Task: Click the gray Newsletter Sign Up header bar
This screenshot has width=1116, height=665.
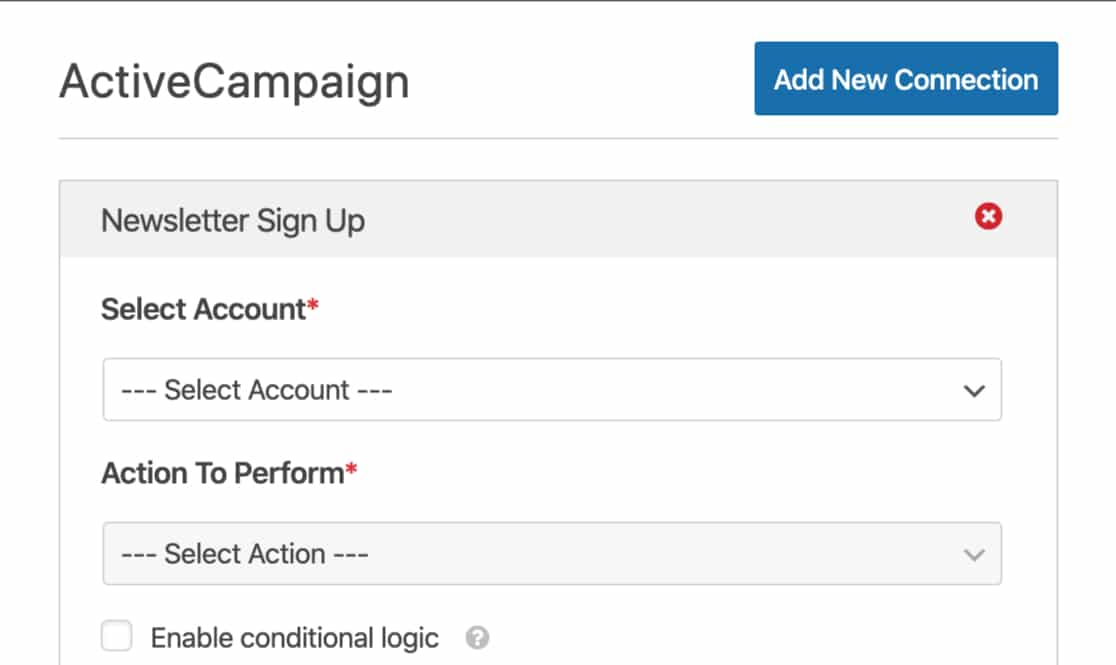Action: (x=559, y=219)
